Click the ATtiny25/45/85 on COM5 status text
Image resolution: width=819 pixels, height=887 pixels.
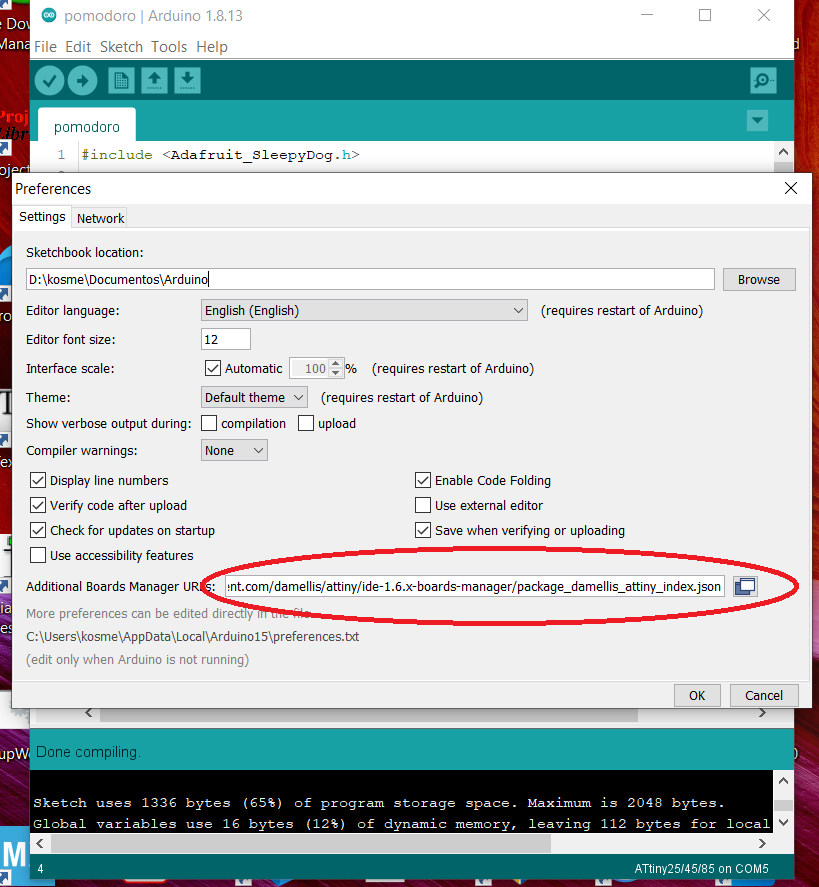pyautogui.click(x=701, y=869)
